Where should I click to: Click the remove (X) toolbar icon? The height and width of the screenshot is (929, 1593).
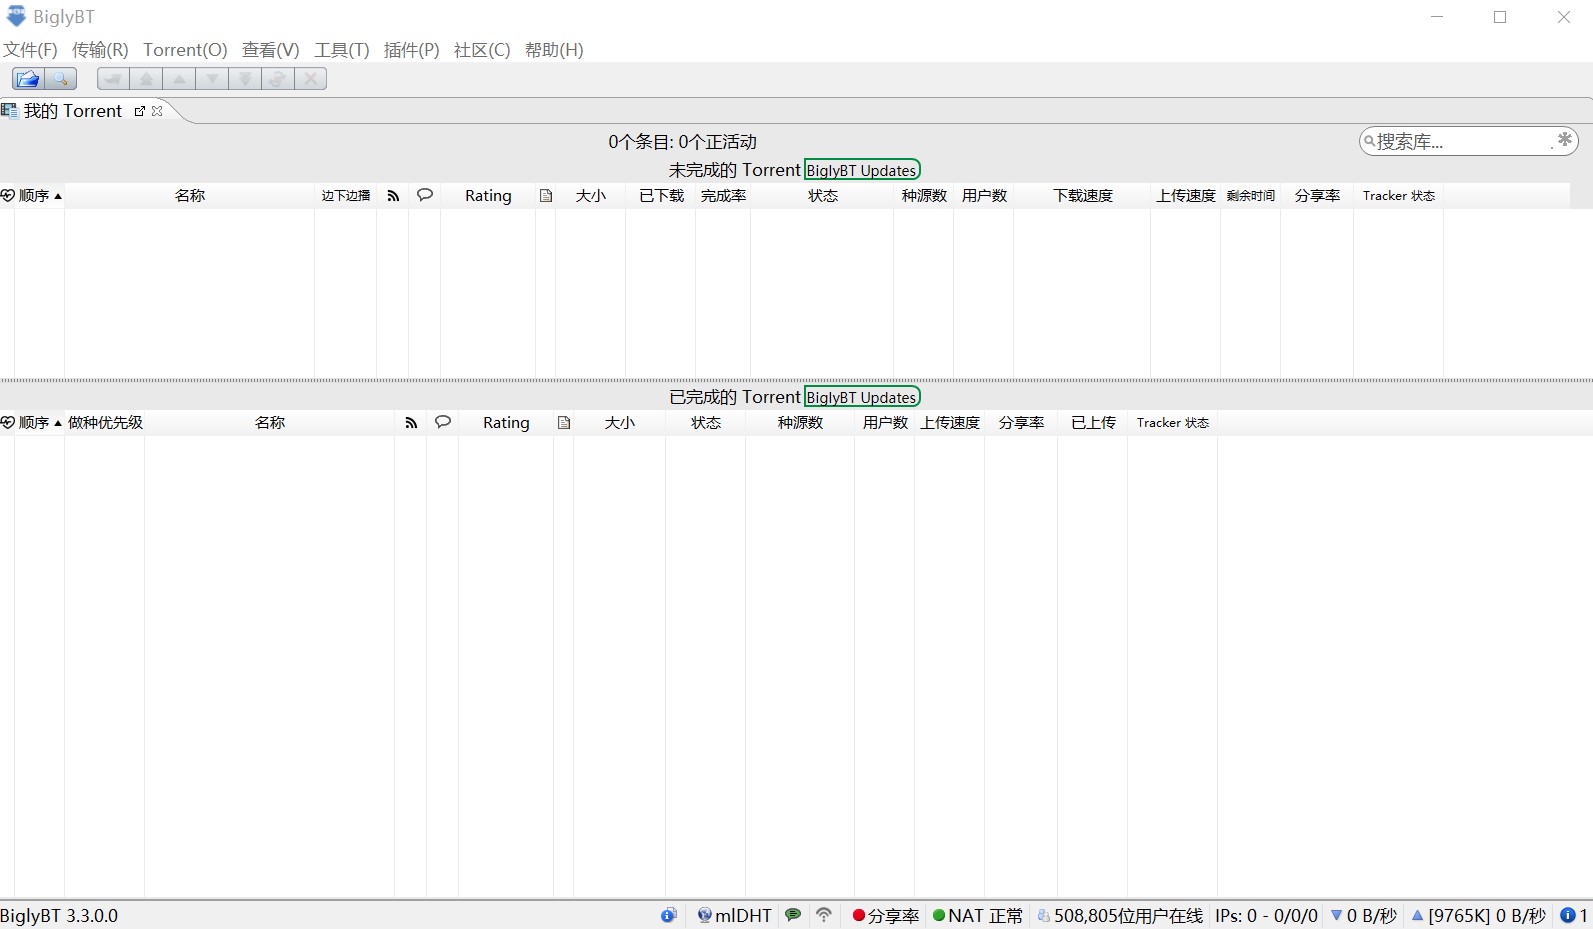311,79
